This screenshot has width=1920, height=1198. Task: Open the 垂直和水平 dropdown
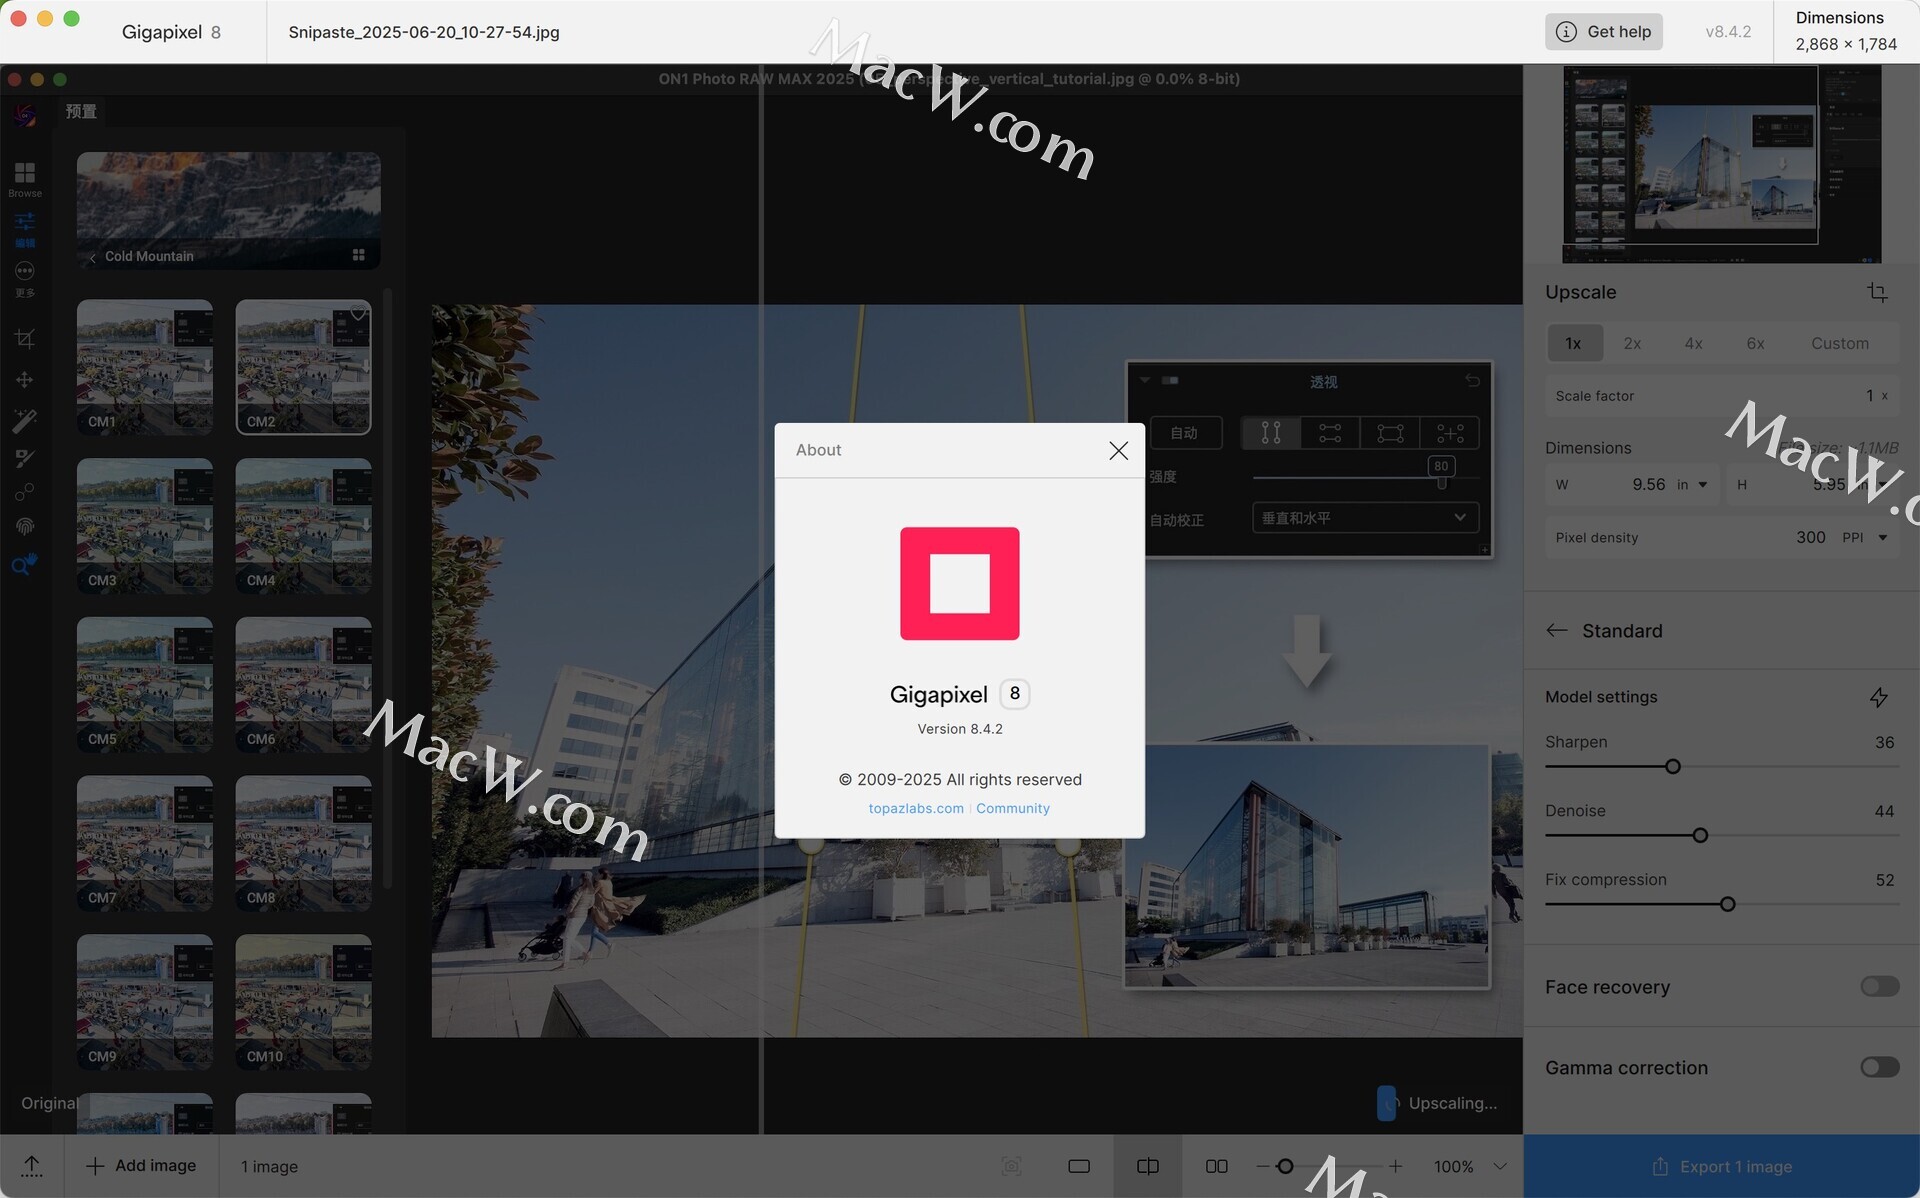click(1365, 518)
